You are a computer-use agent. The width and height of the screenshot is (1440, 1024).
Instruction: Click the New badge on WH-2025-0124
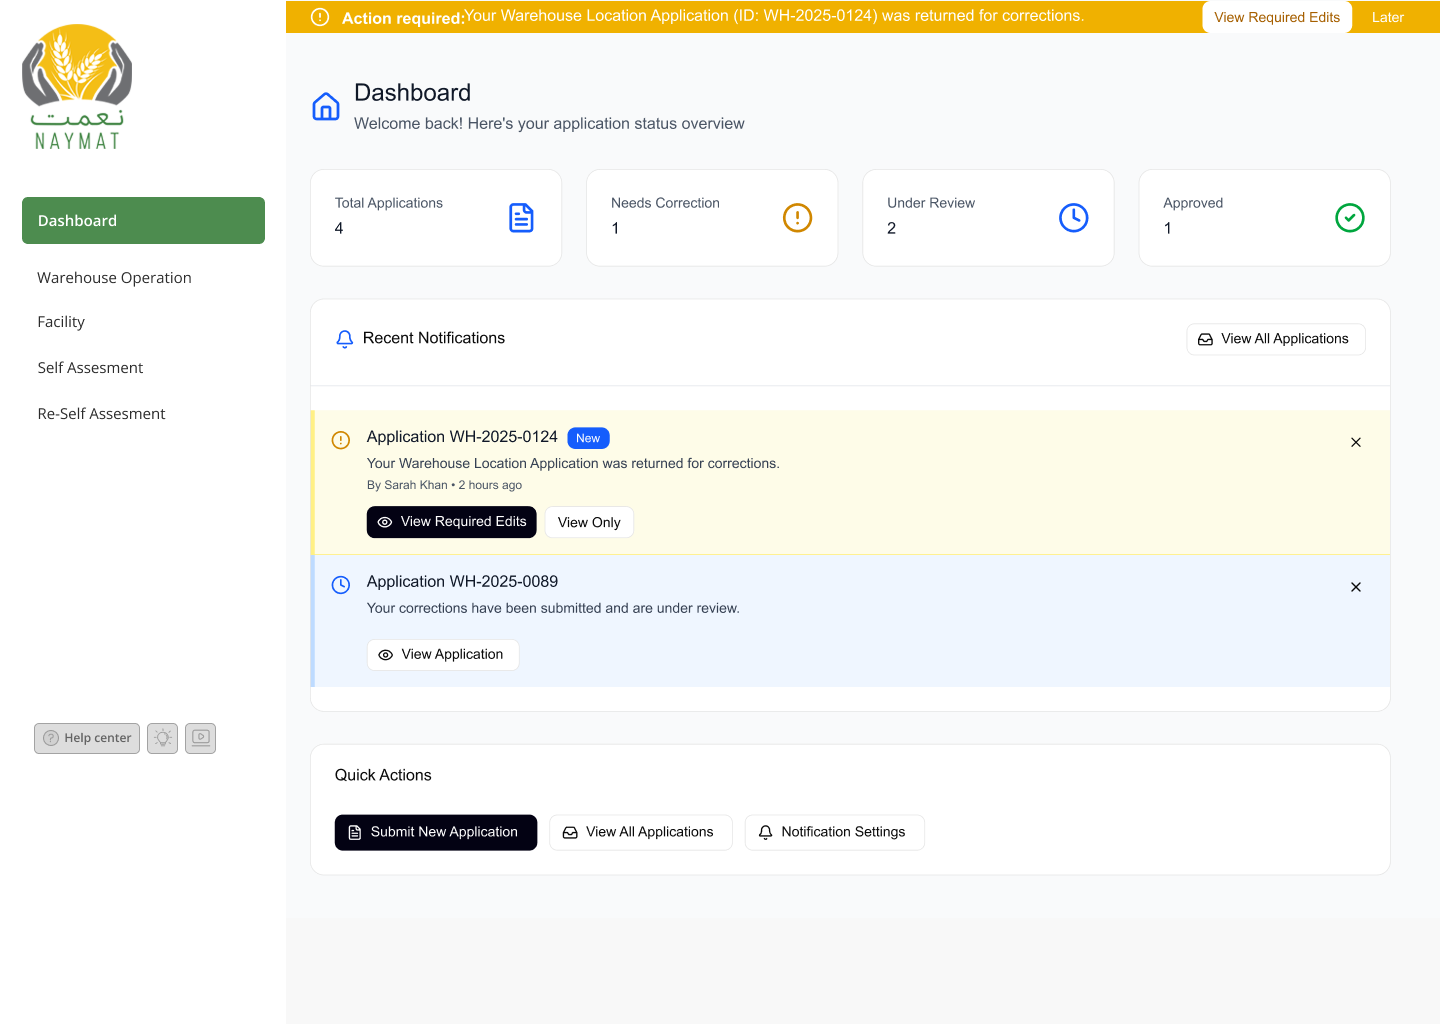pyautogui.click(x=588, y=438)
